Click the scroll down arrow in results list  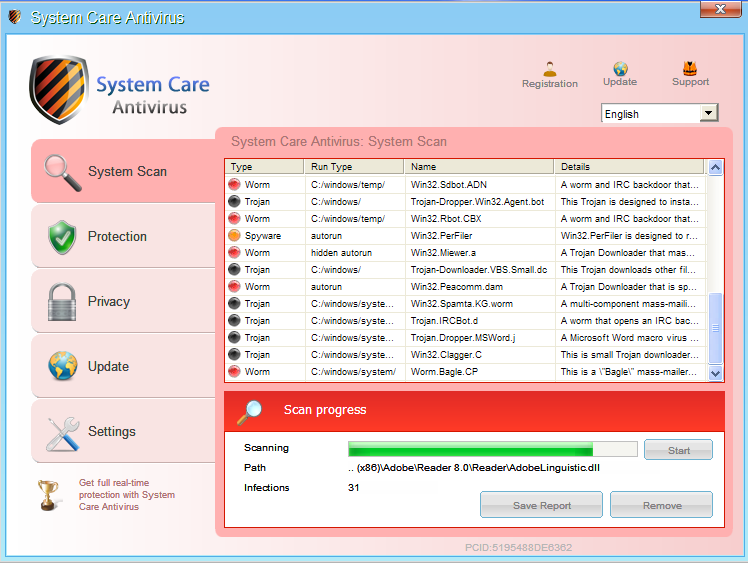[x=714, y=372]
